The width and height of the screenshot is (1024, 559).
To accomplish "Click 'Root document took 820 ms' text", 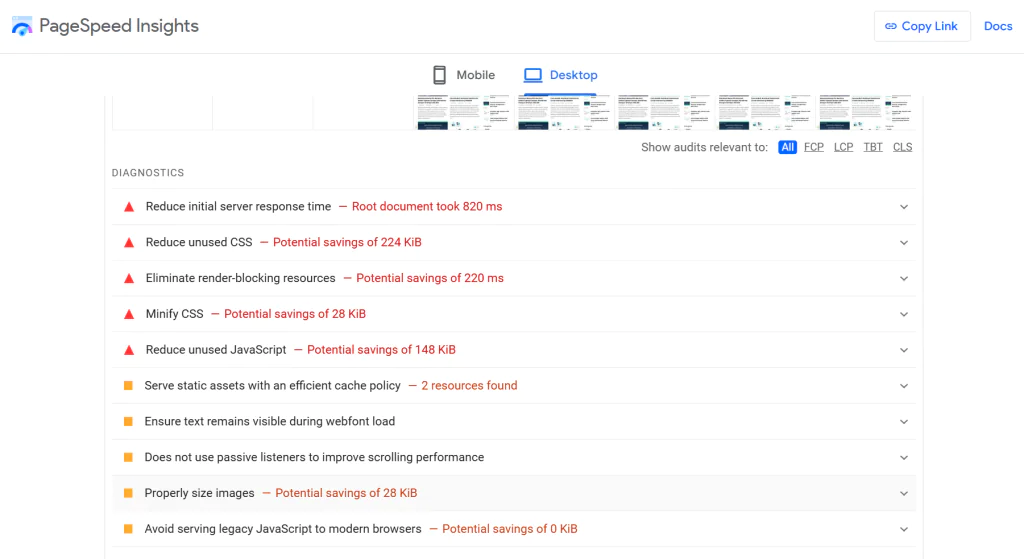I will coord(427,206).
